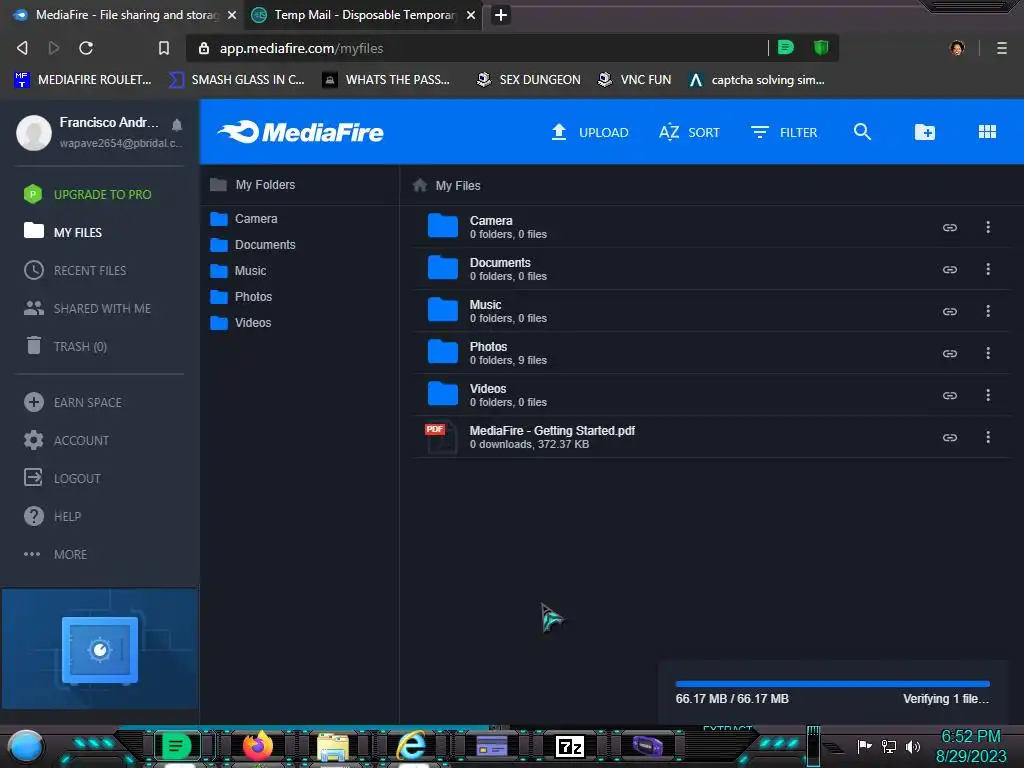
Task: Open options menu for Photos folder
Action: [987, 353]
